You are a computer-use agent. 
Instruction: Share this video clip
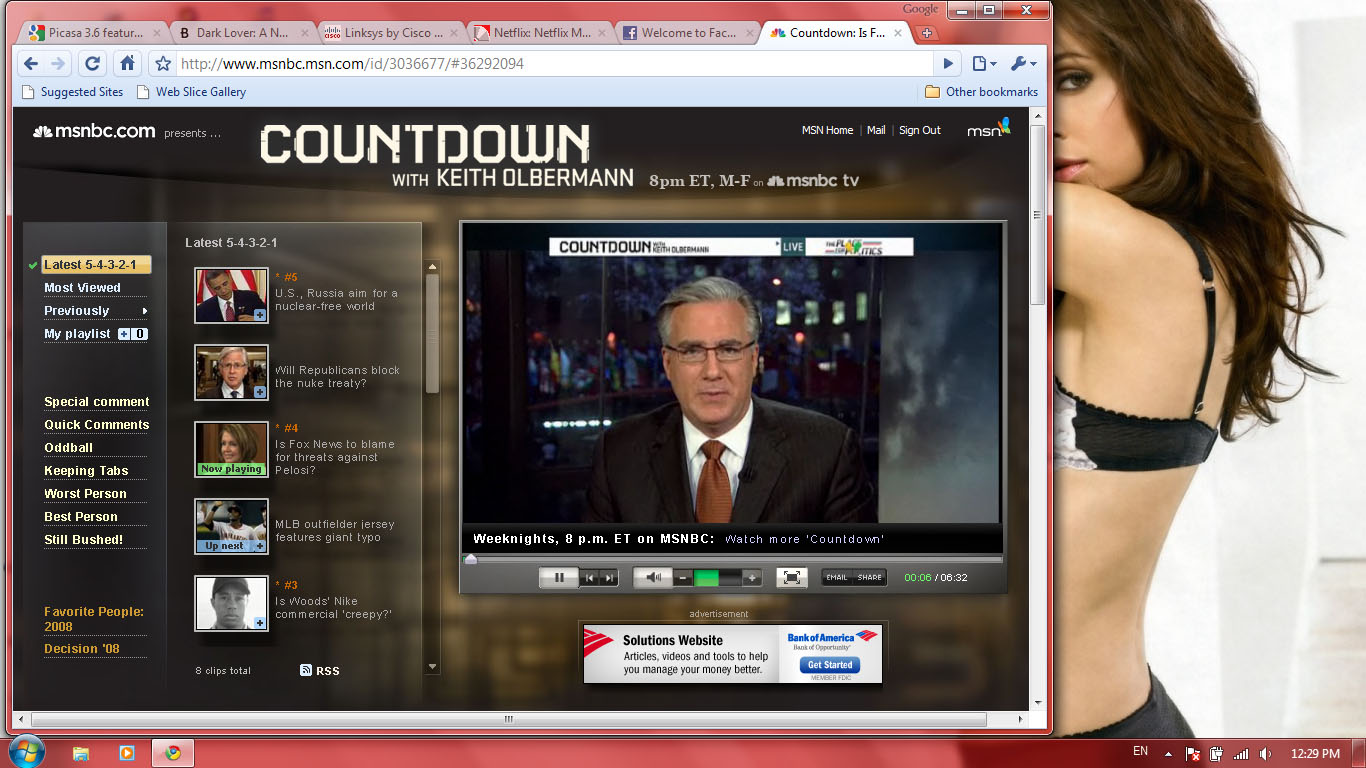(x=870, y=577)
